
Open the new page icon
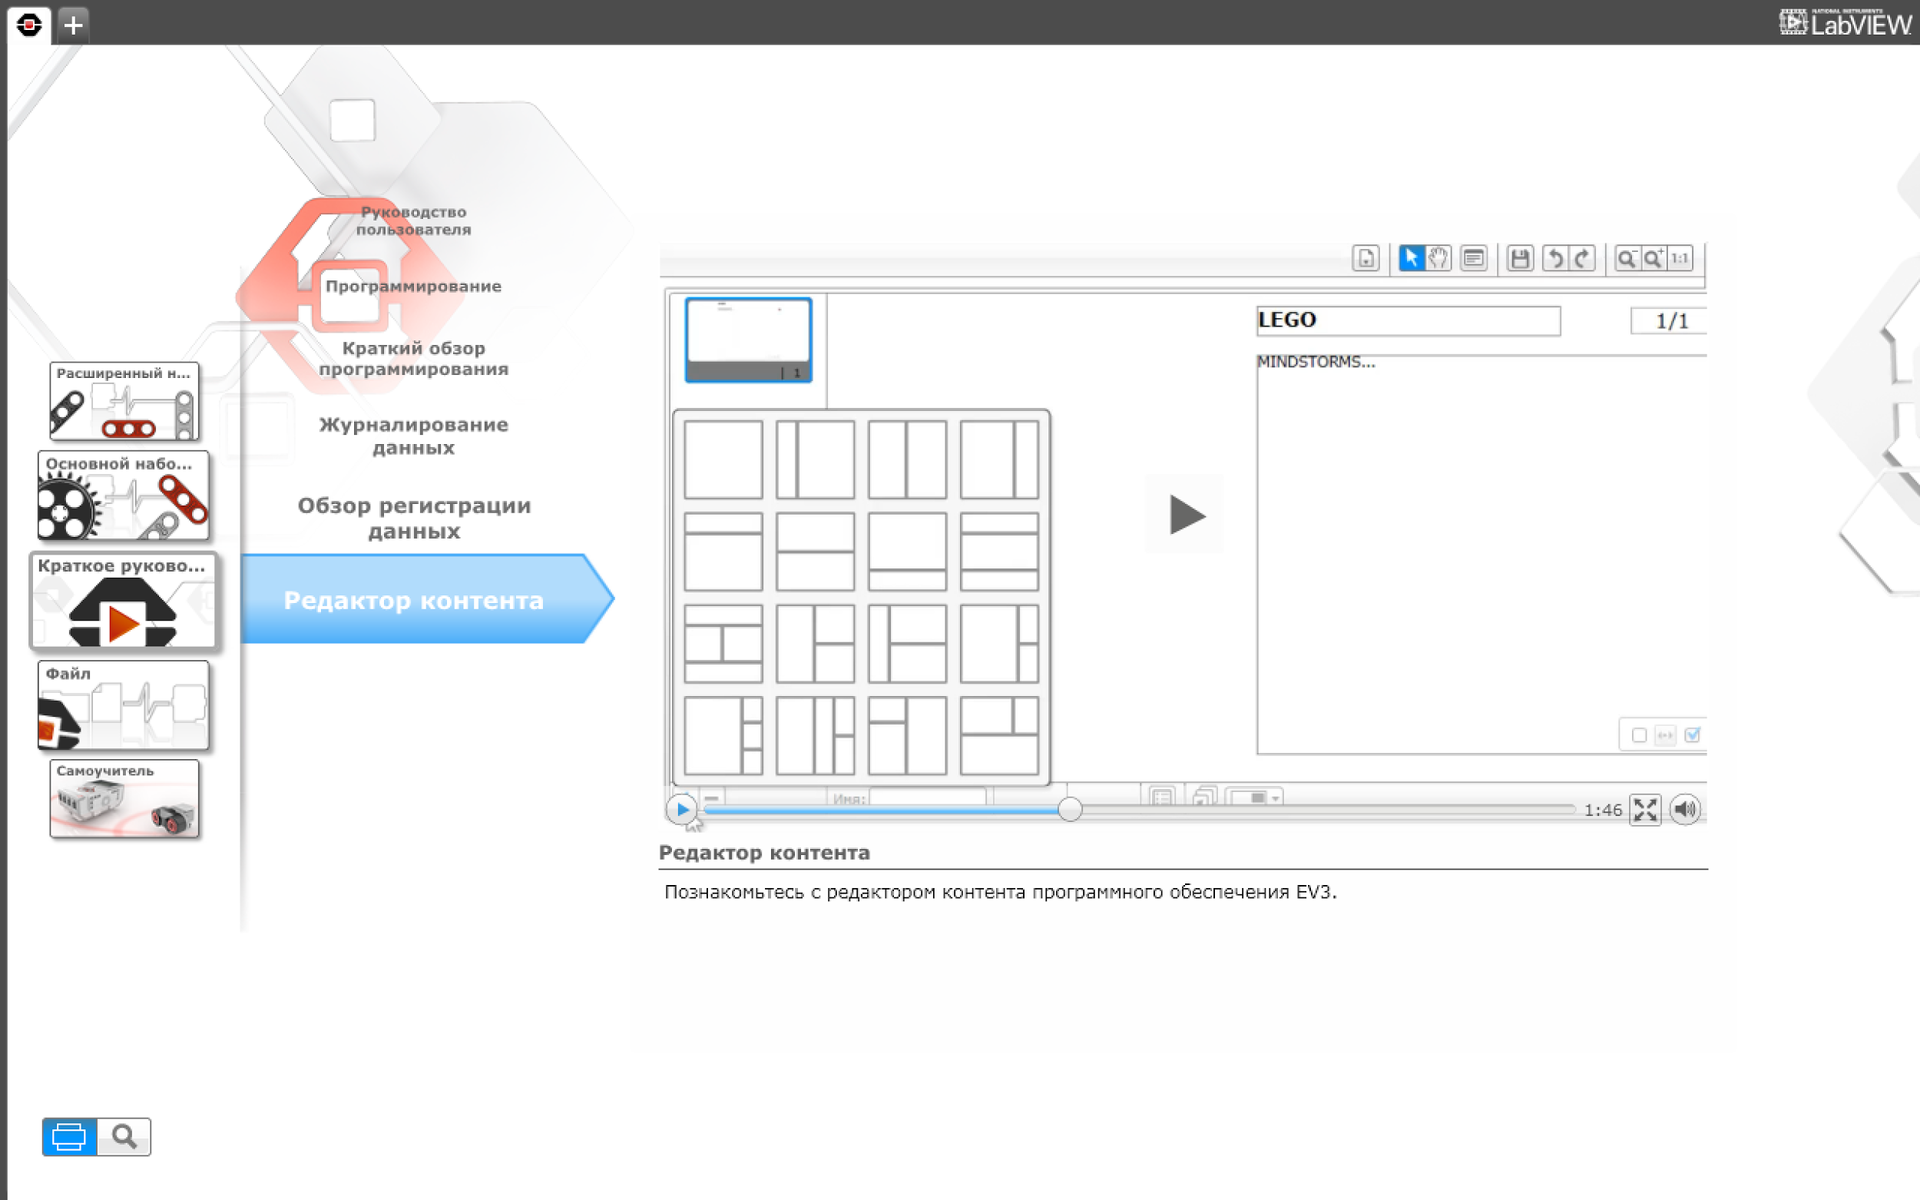pos(1365,258)
